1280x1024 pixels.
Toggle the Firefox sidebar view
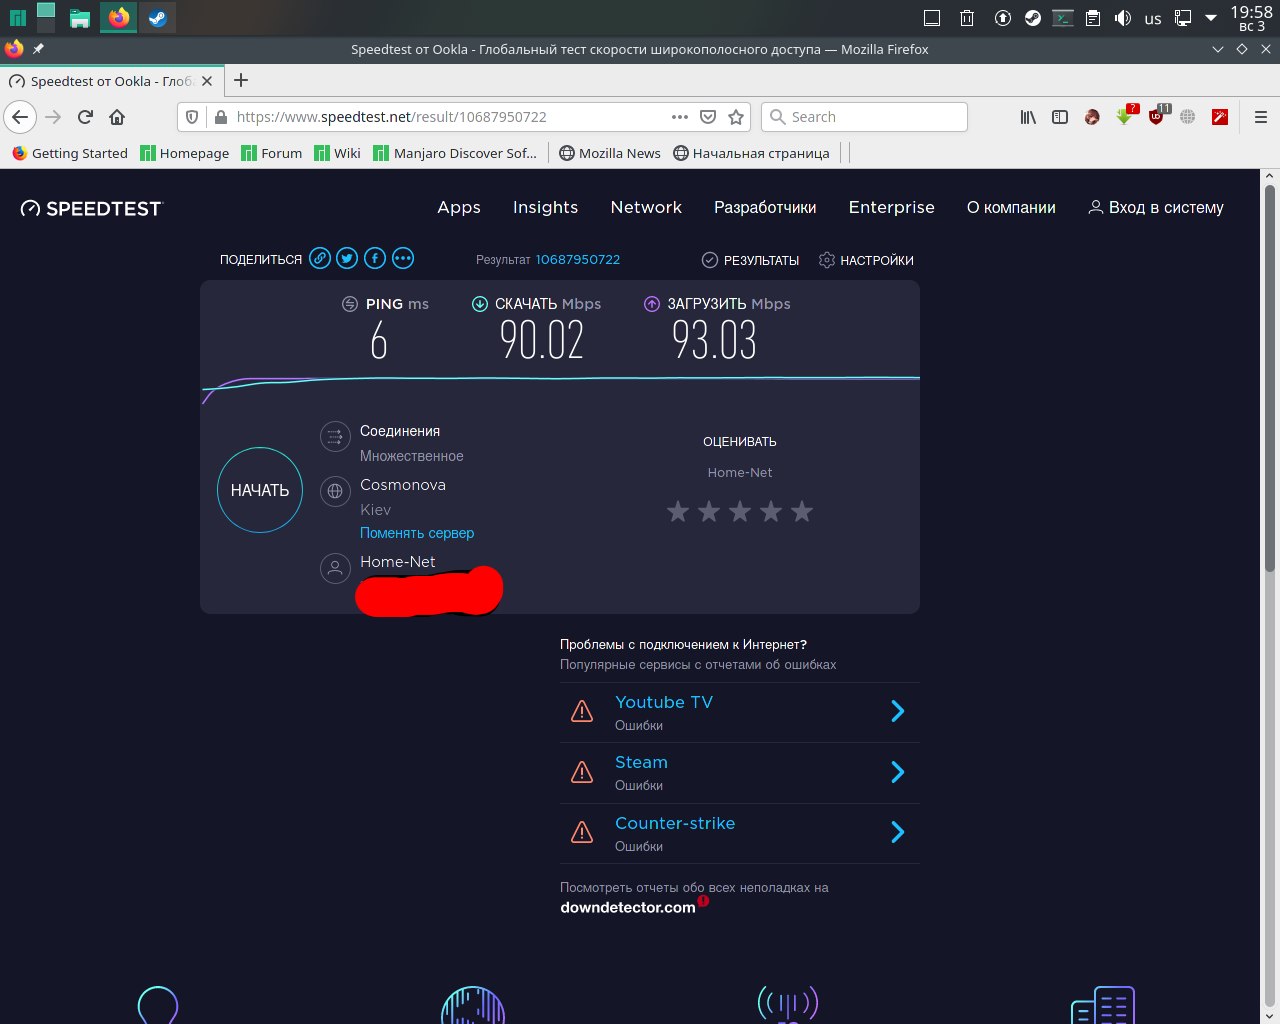coord(1060,117)
